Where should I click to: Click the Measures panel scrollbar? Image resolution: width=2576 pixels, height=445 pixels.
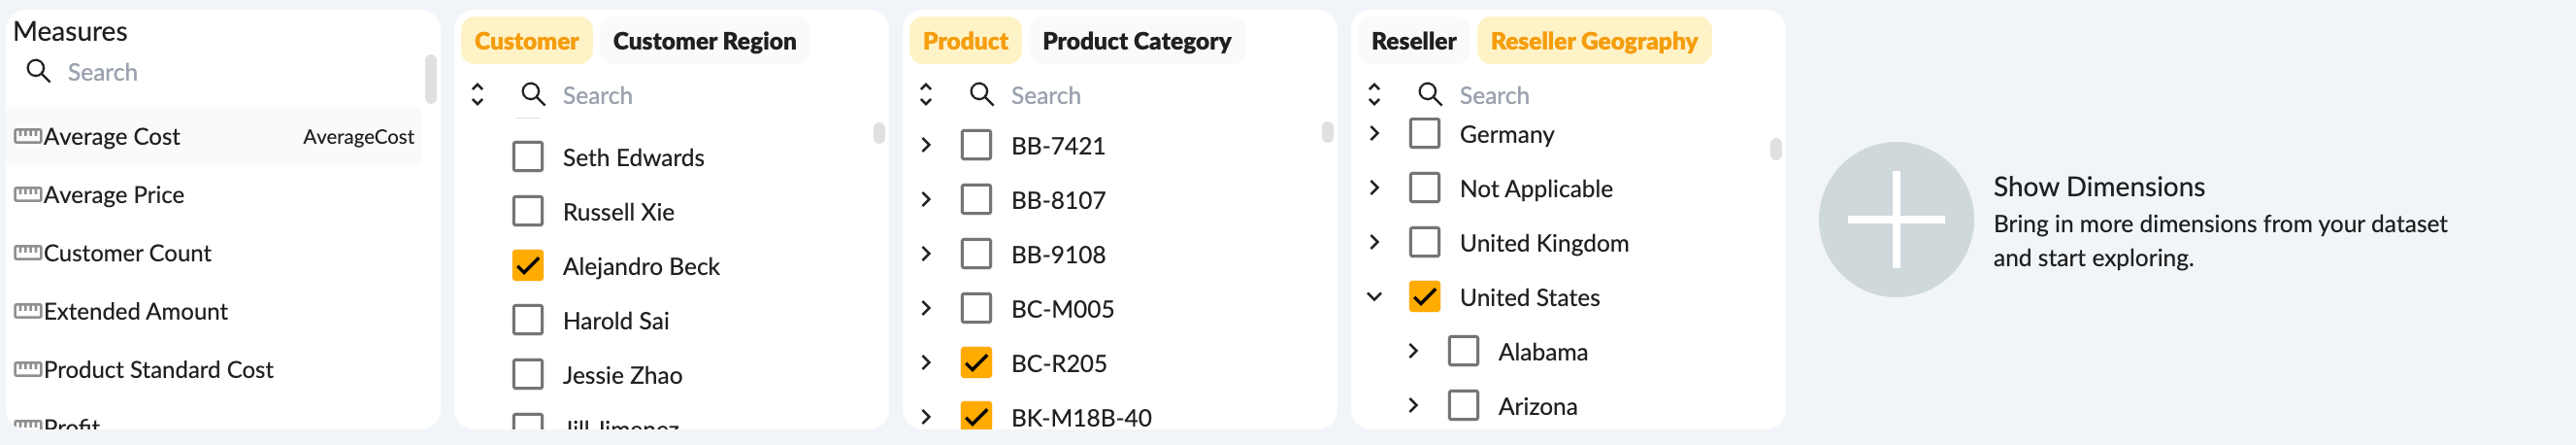point(430,80)
